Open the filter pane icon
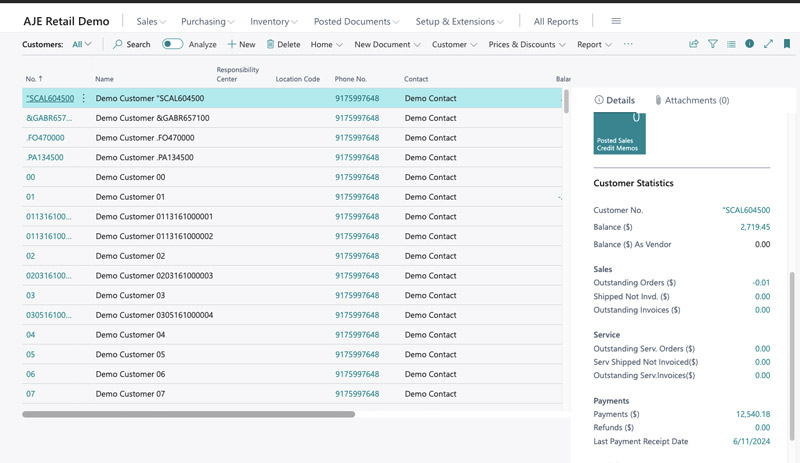 pyautogui.click(x=713, y=44)
